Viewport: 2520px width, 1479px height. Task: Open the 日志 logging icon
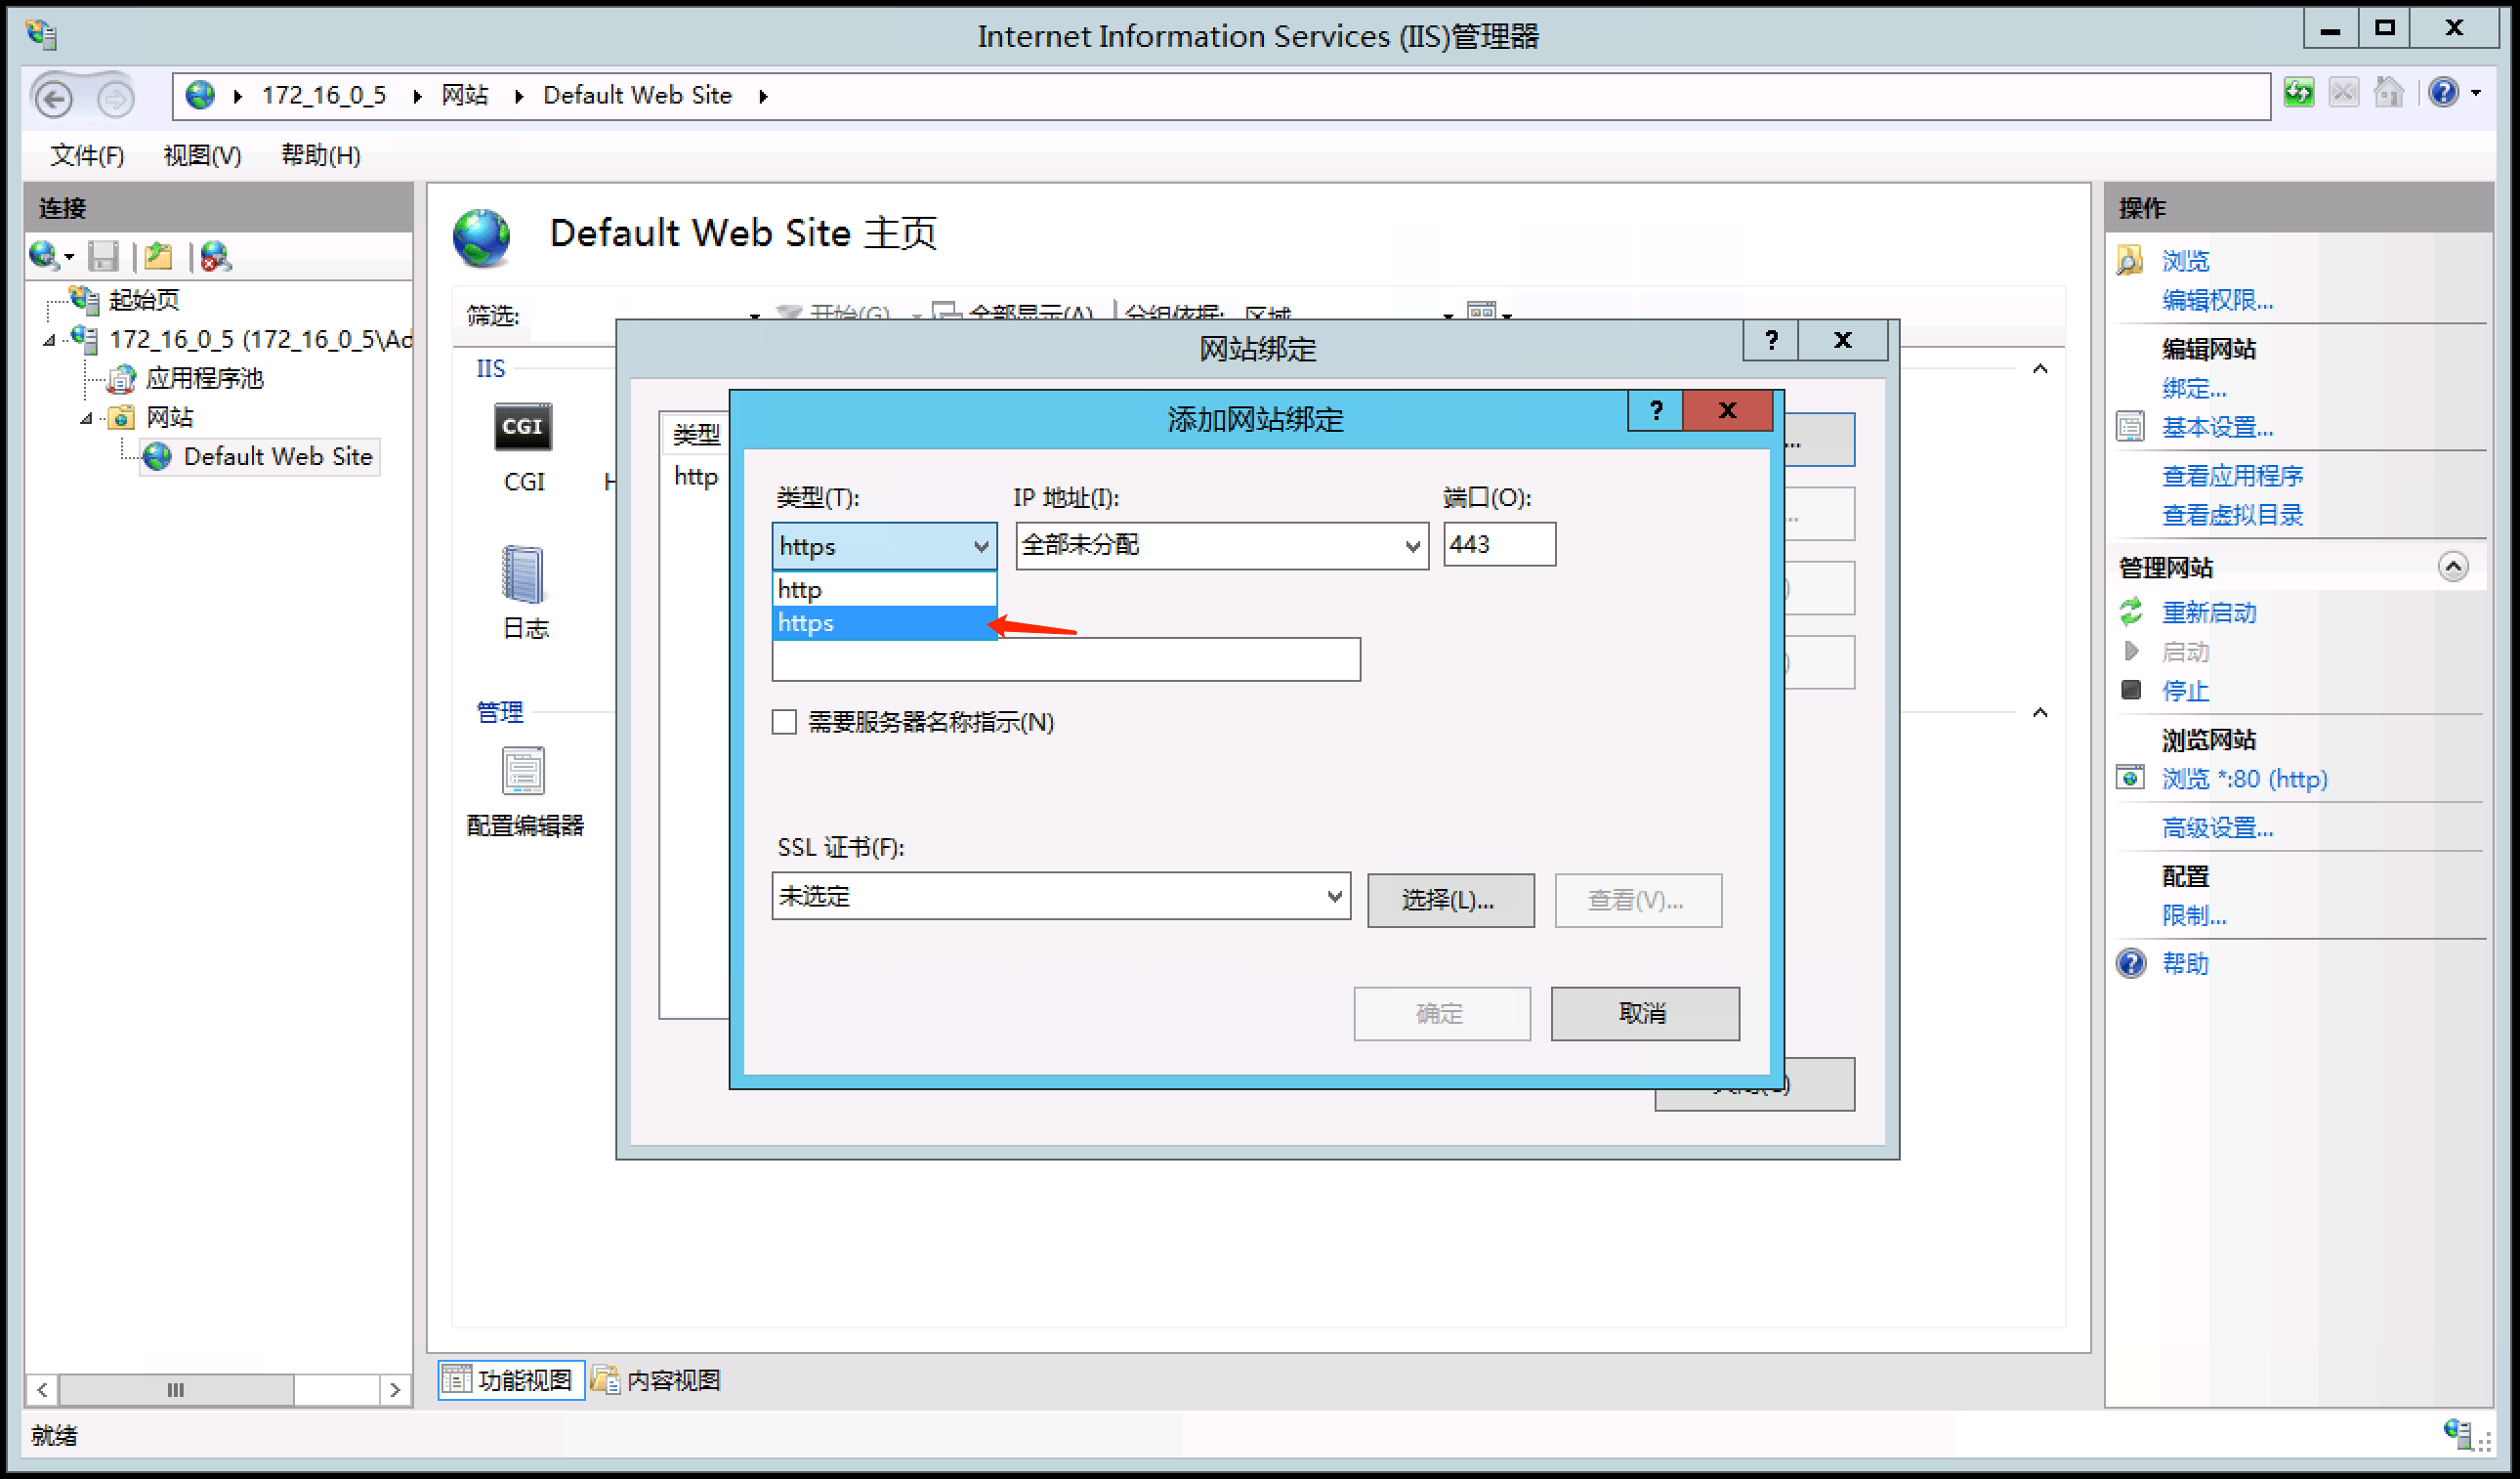522,576
